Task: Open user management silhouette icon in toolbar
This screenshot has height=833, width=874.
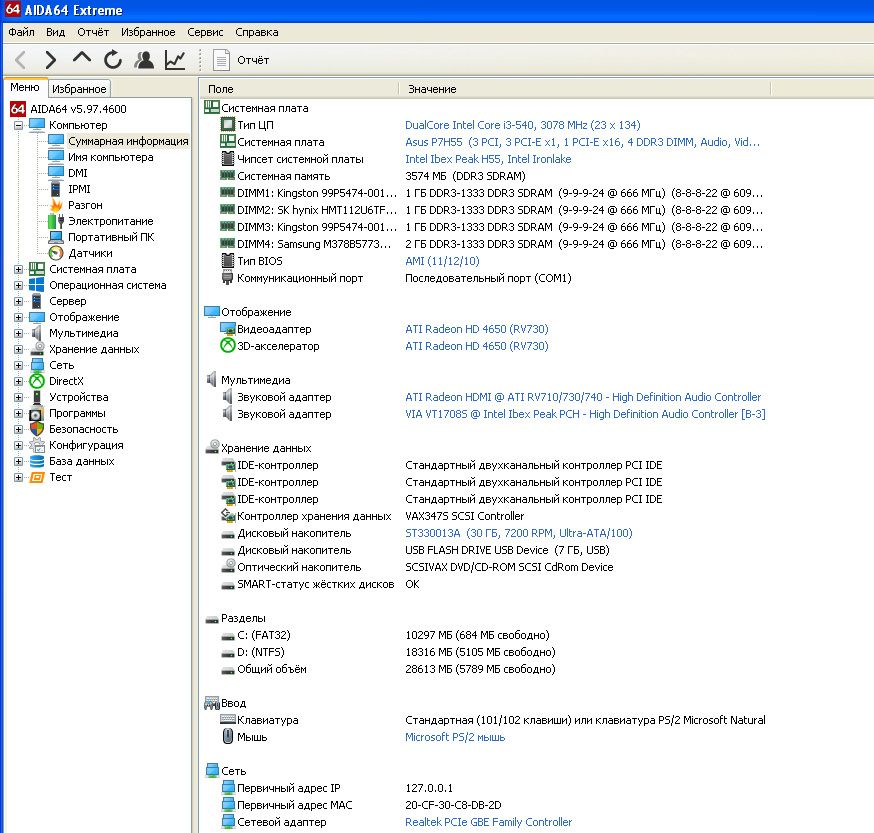Action: tap(144, 60)
